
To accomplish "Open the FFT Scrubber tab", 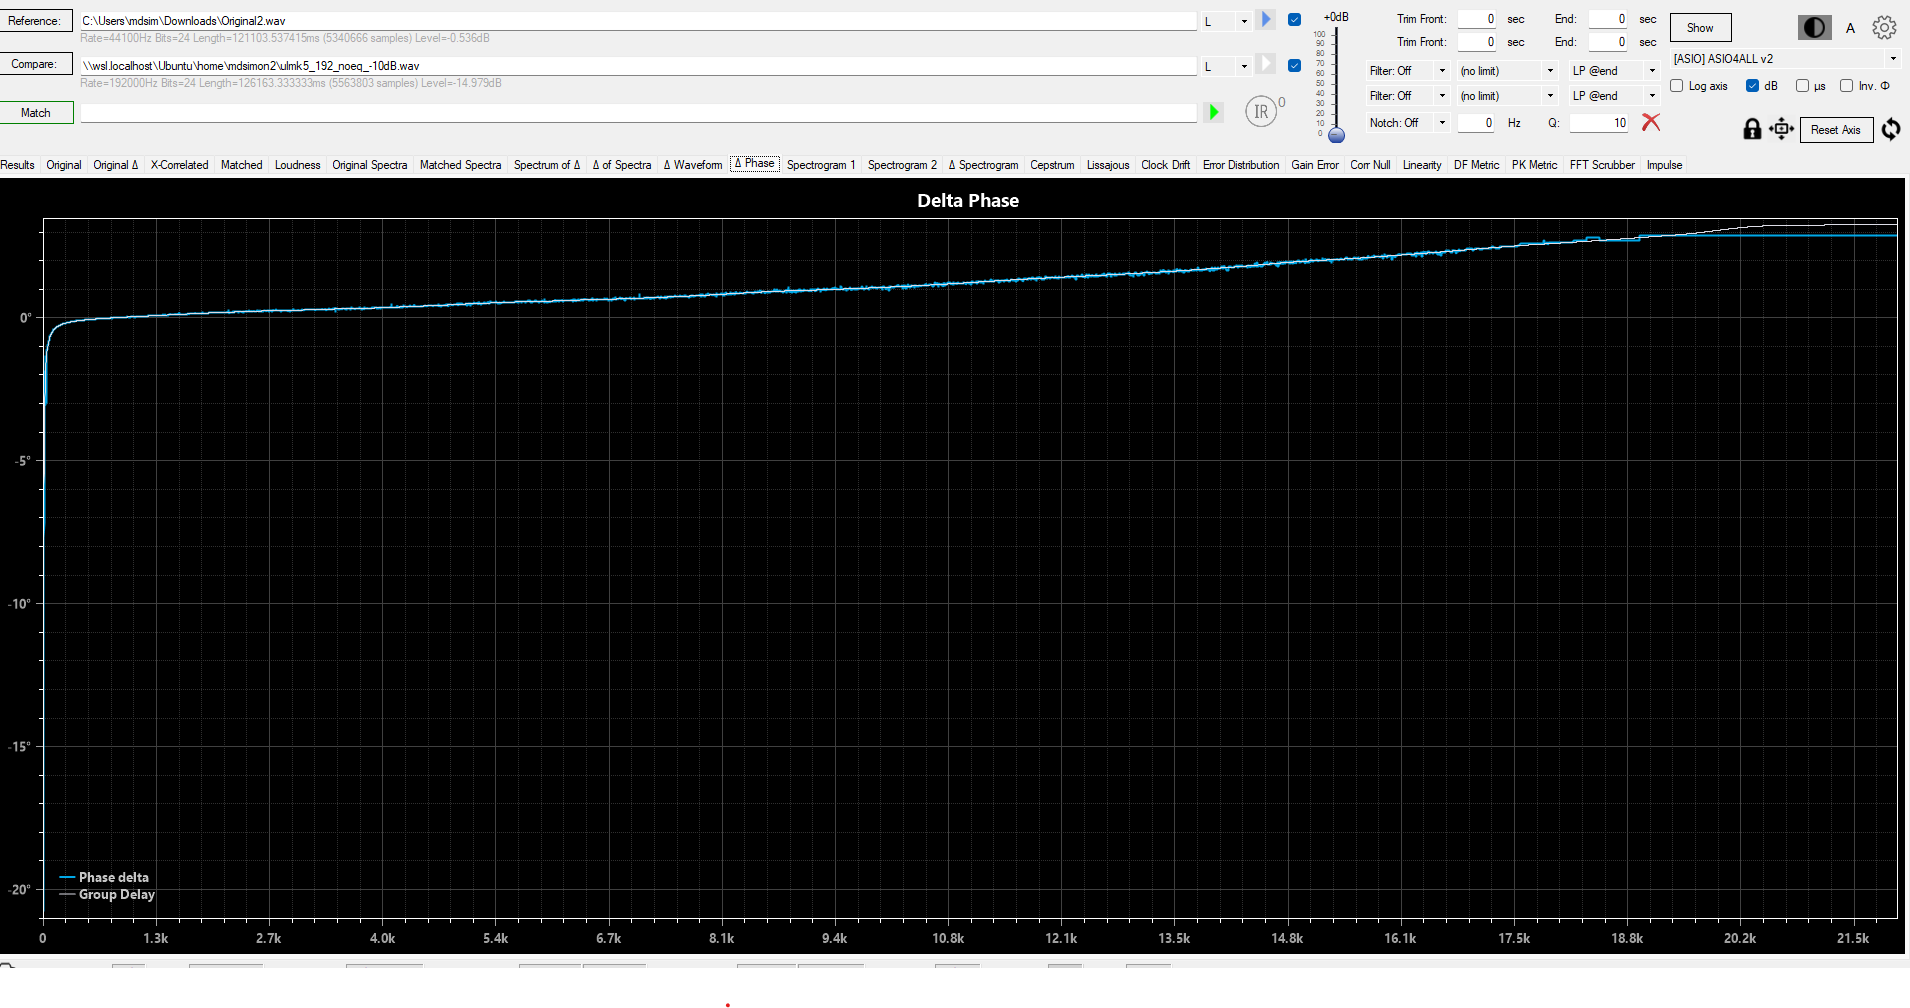I will pyautogui.click(x=1602, y=165).
